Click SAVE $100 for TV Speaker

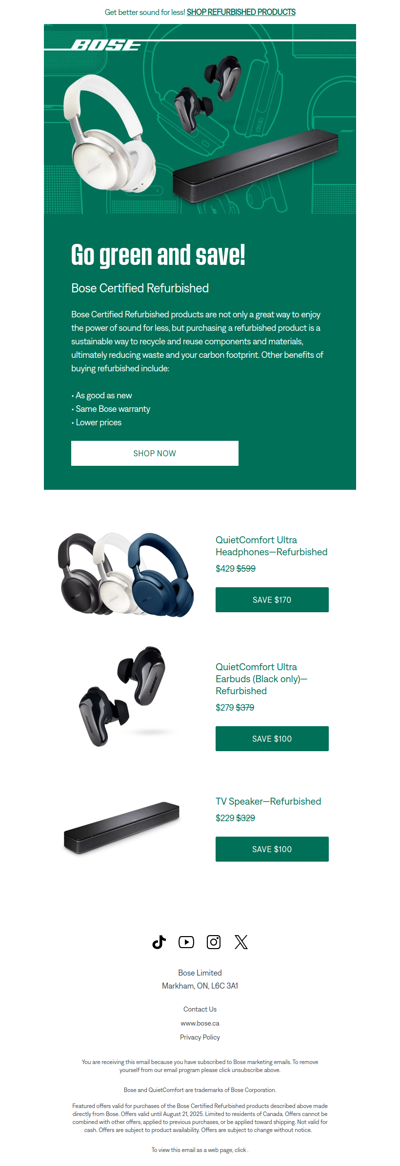[x=272, y=848]
